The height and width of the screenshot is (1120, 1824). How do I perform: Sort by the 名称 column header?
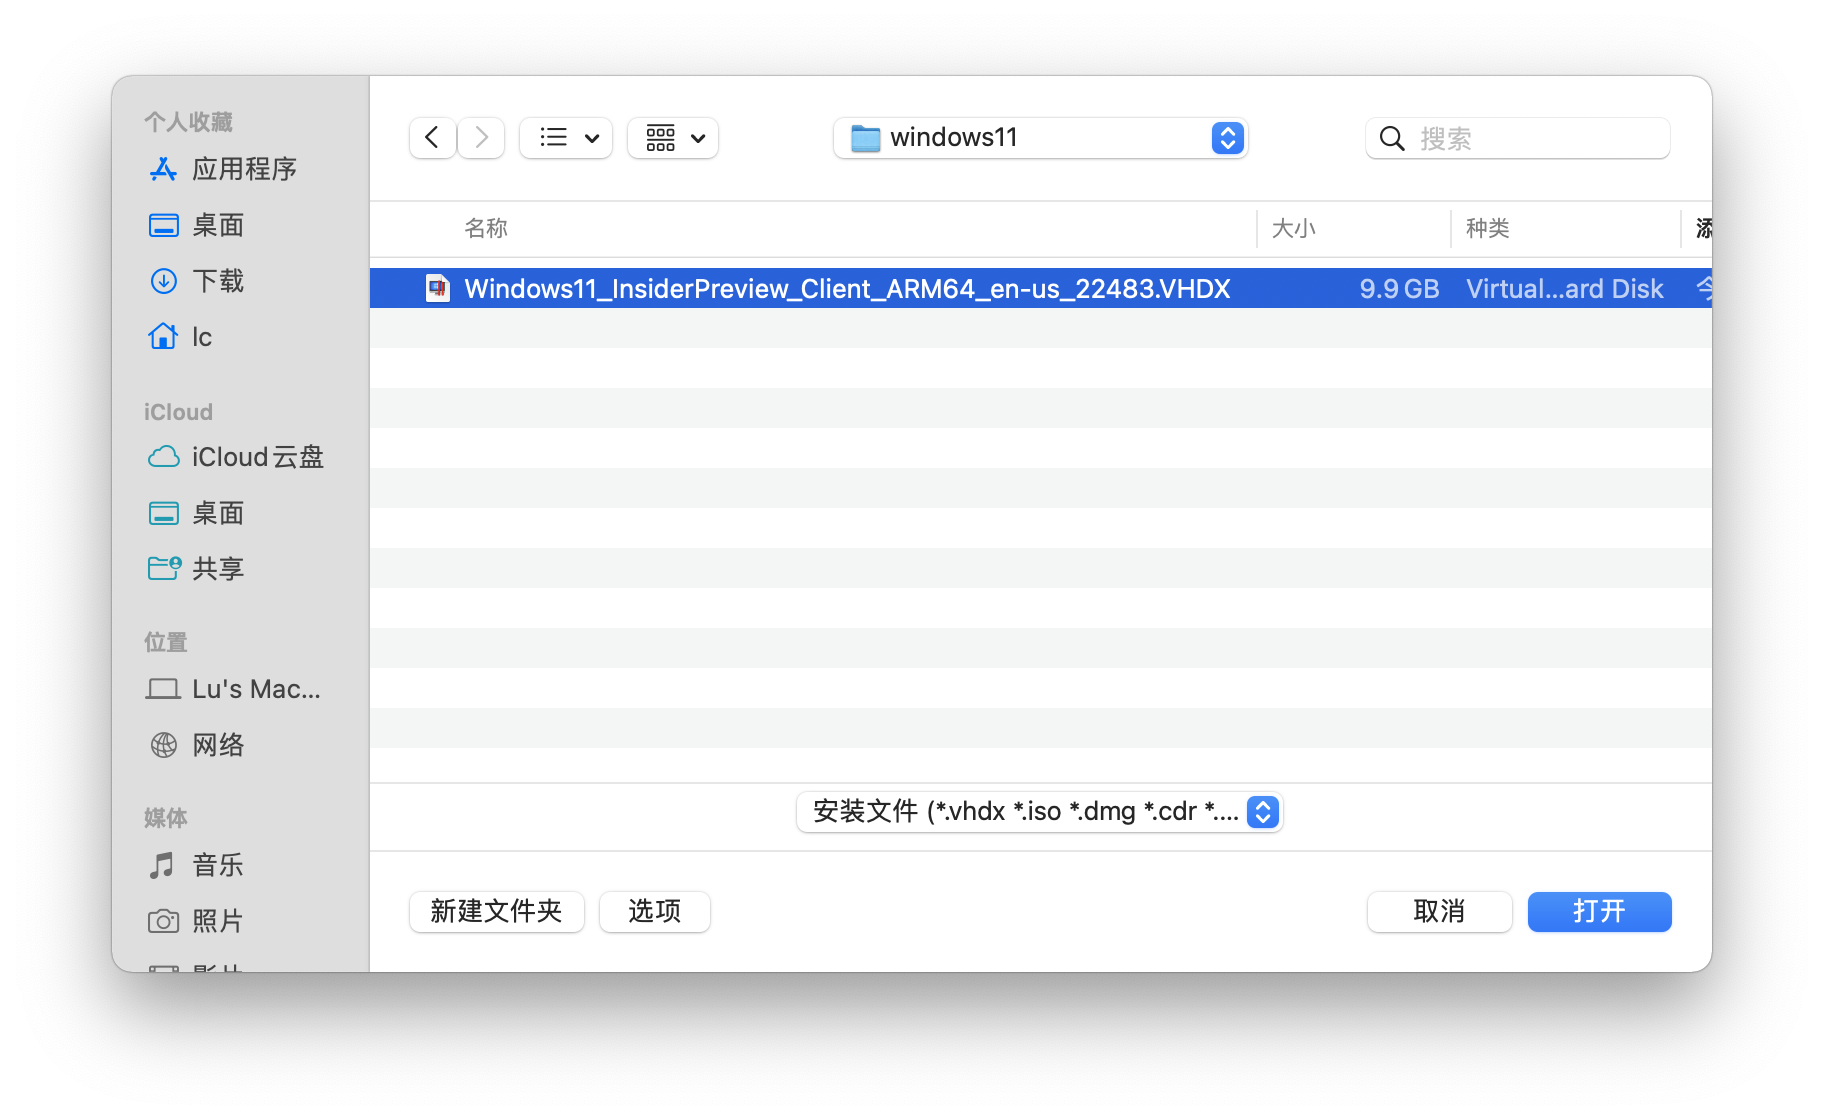point(486,229)
